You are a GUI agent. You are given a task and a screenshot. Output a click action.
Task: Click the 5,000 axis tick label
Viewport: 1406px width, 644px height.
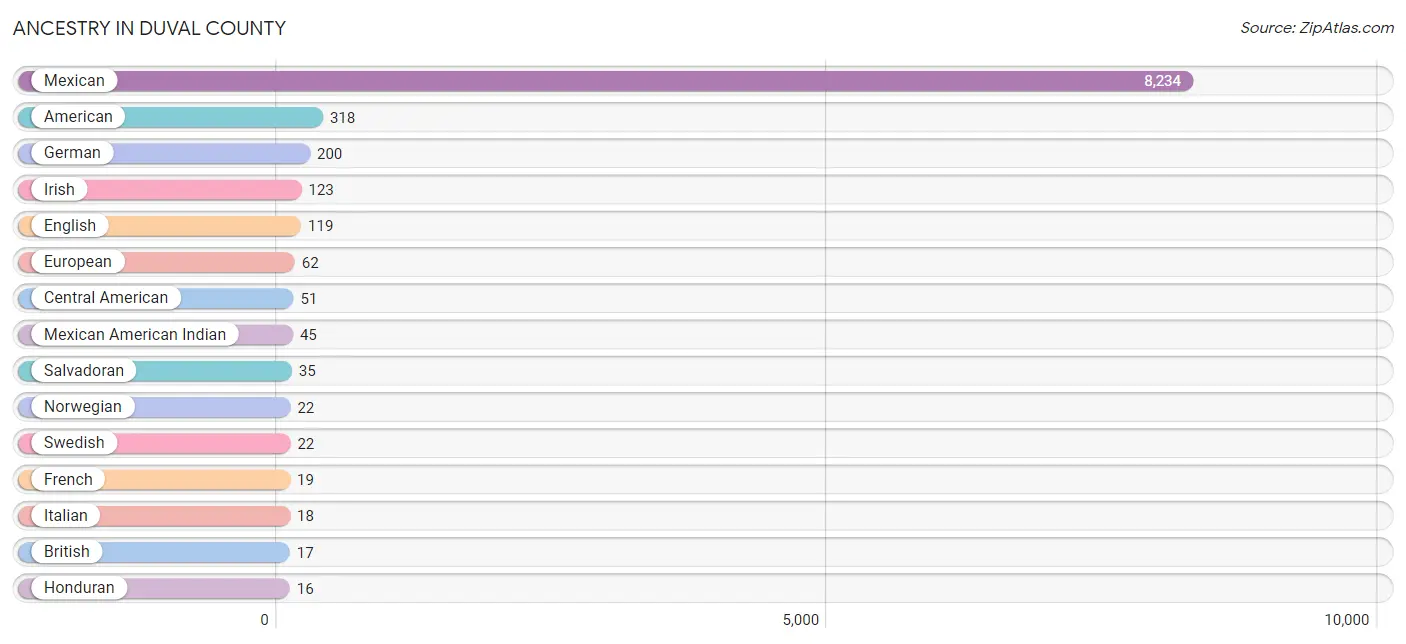pos(800,620)
